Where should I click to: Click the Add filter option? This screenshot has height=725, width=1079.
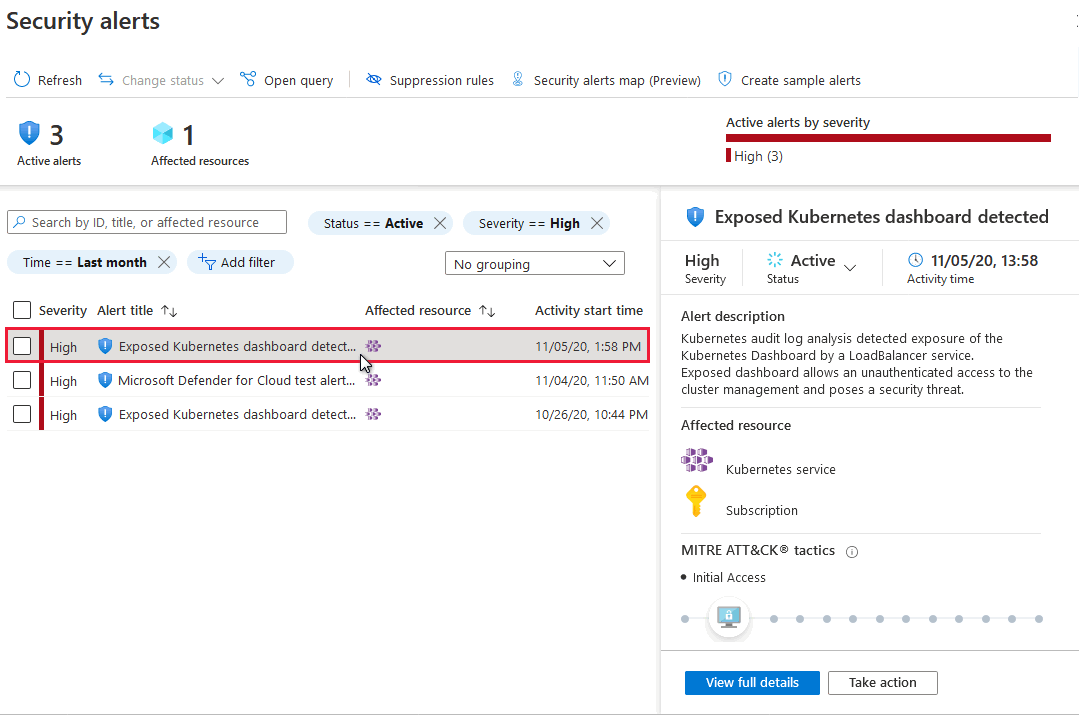tap(240, 261)
